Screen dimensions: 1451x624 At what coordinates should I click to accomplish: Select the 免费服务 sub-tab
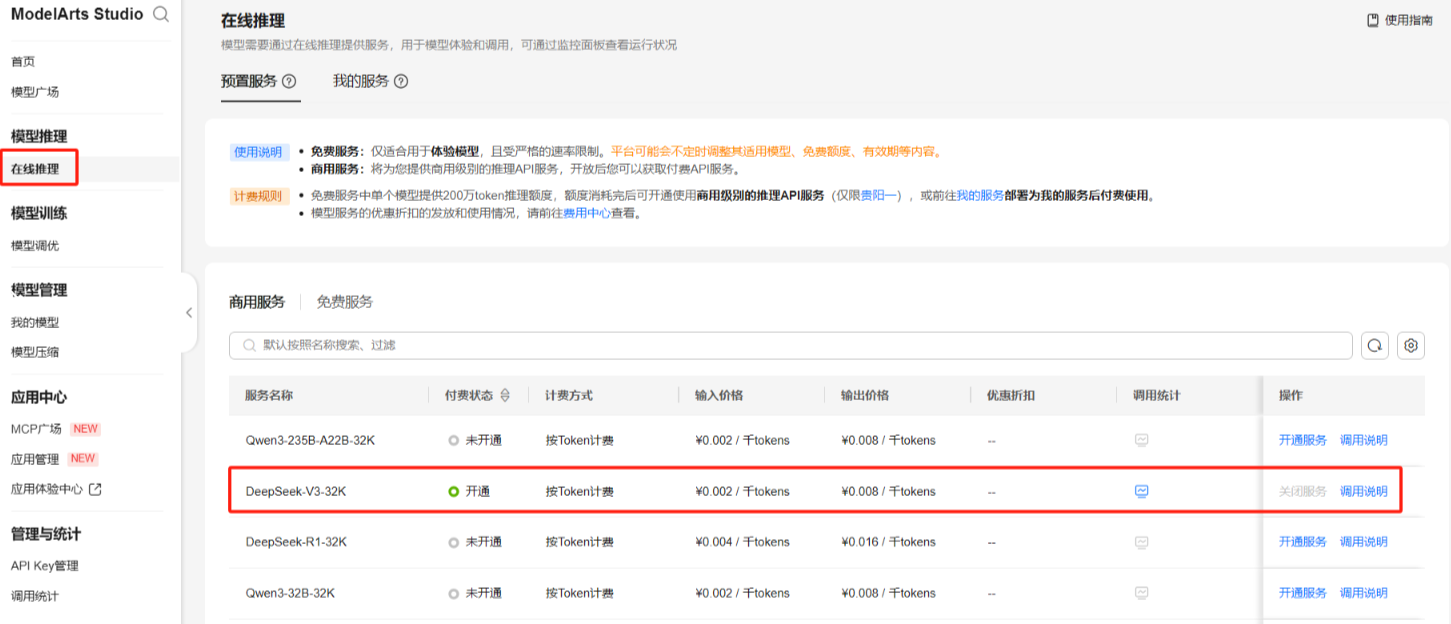tap(345, 301)
